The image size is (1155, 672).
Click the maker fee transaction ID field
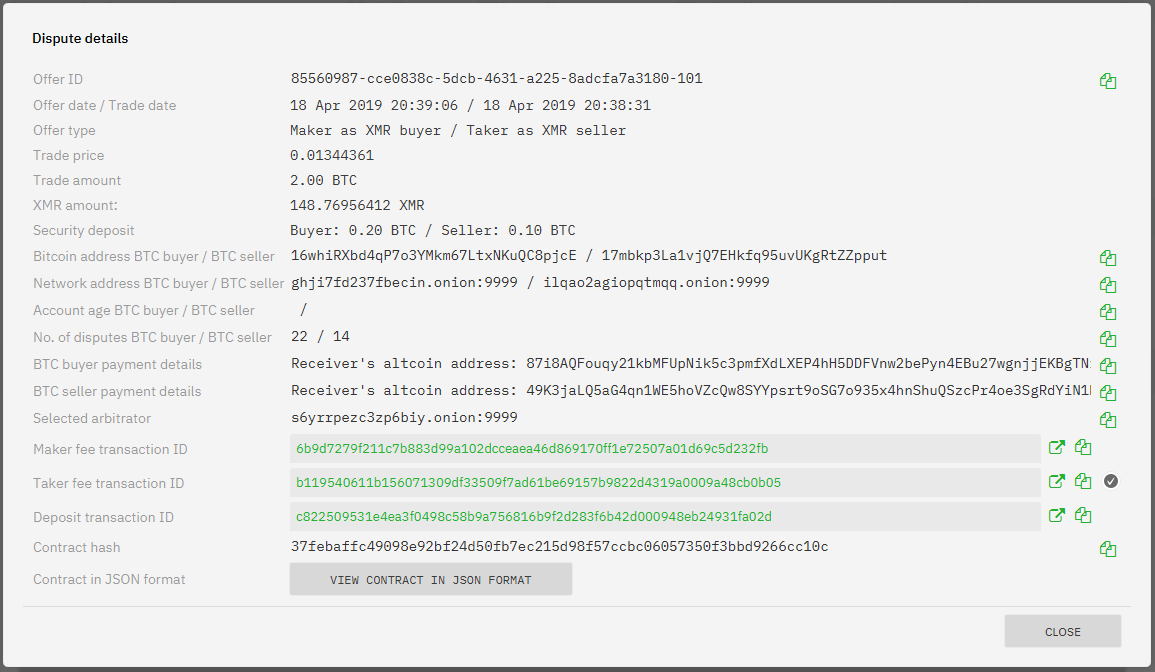pyautogui.click(x=664, y=449)
